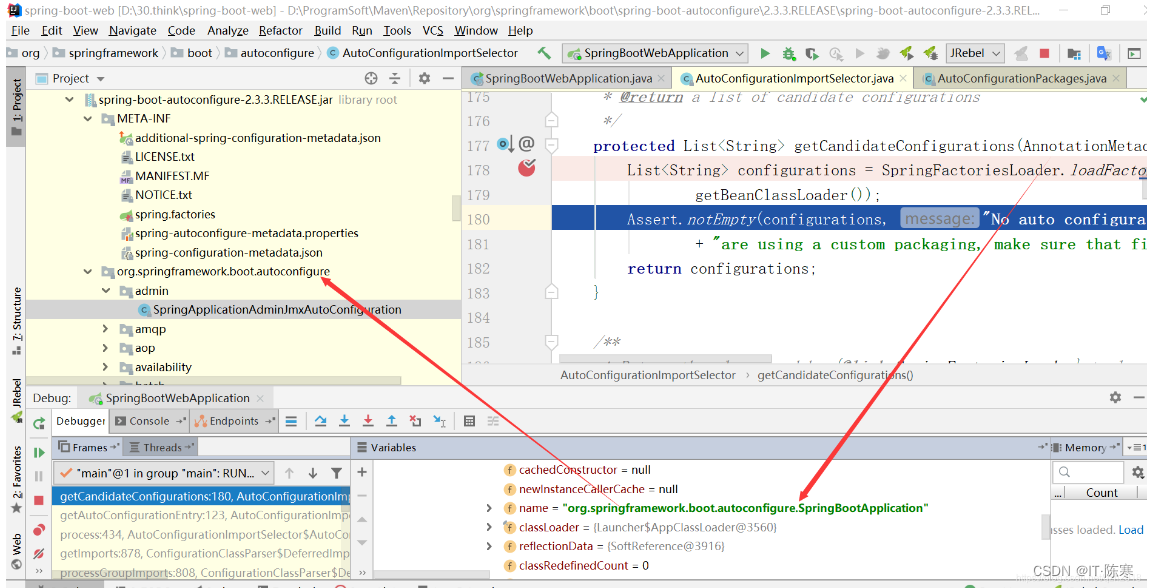1149x588 pixels.
Task: Click the Step Over debugger icon
Action: [x=320, y=421]
